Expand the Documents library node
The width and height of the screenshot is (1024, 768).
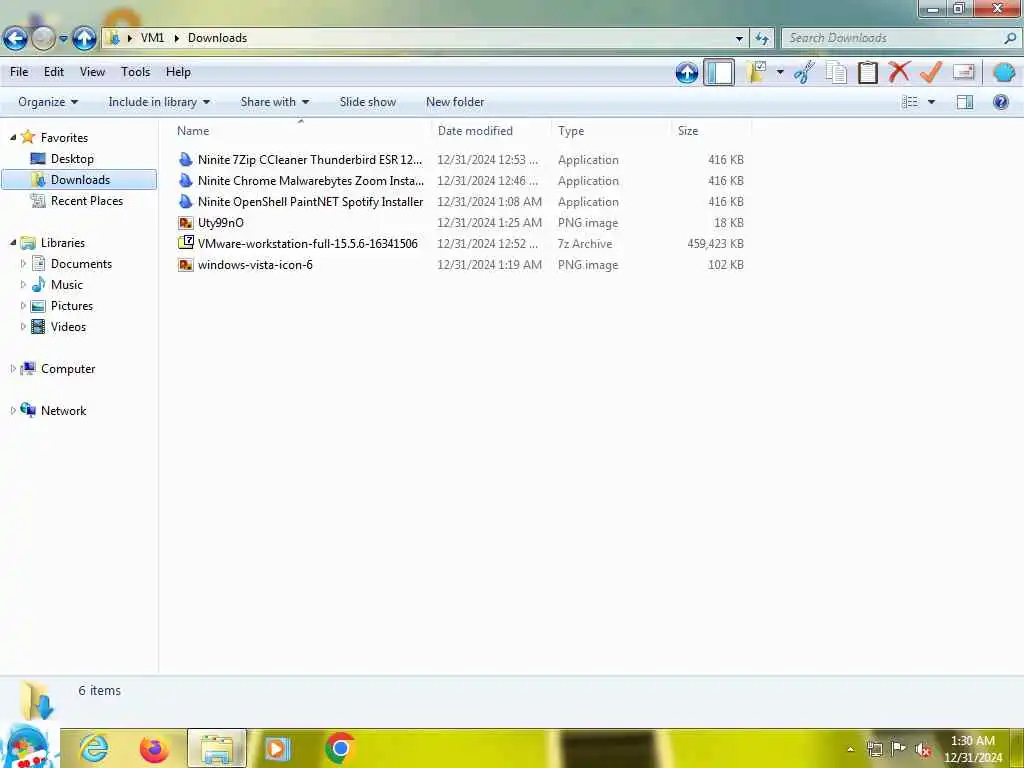pyautogui.click(x=23, y=264)
